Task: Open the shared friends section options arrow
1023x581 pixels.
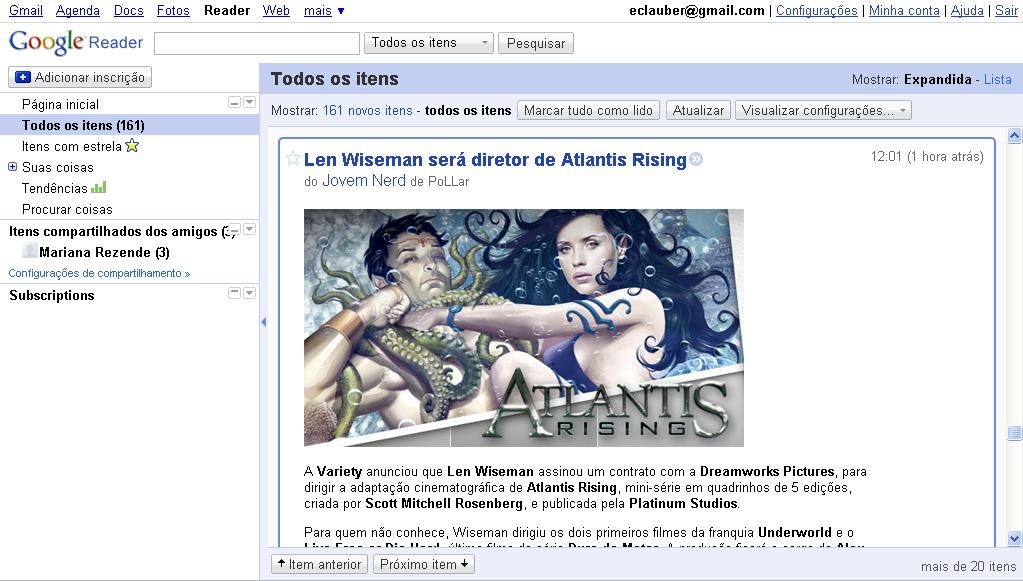Action: [x=249, y=230]
